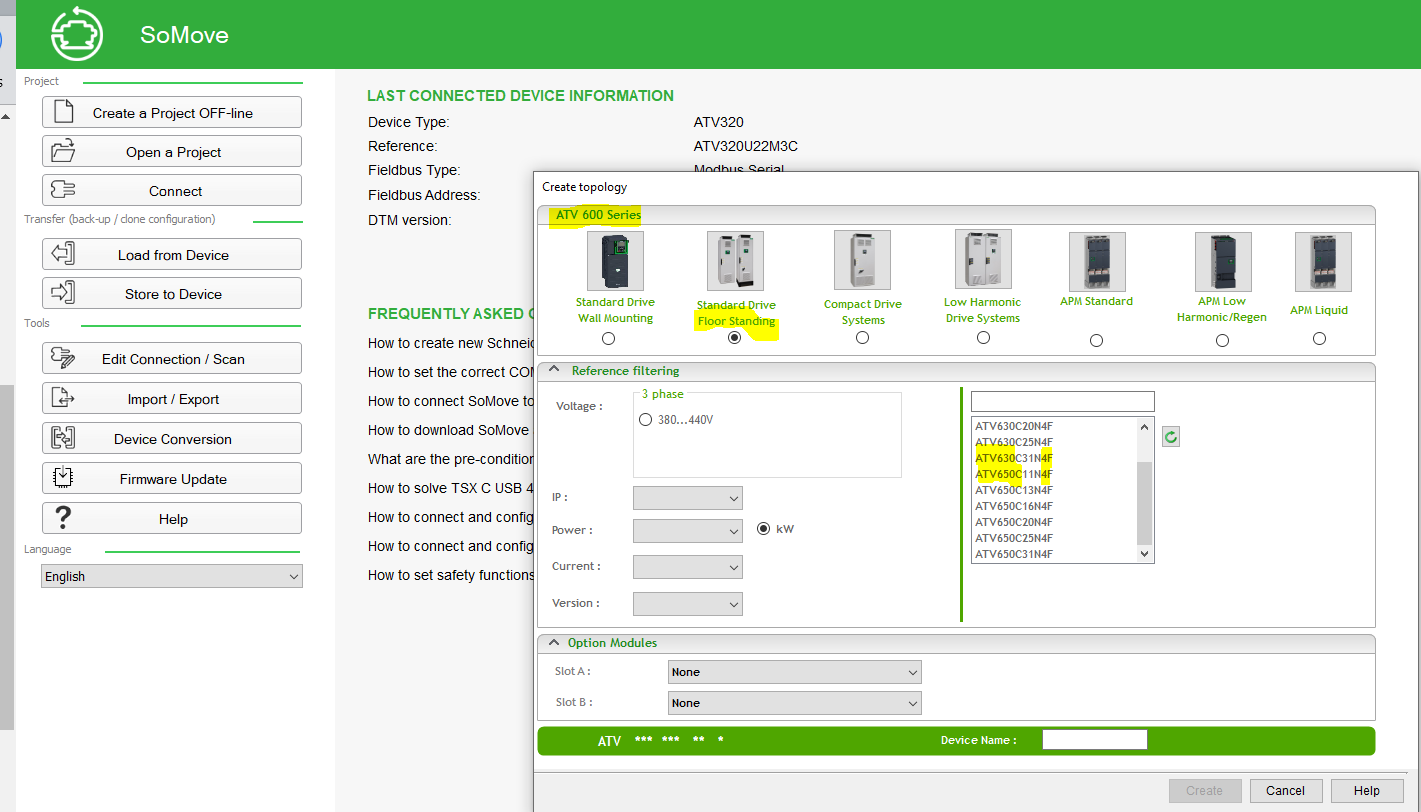
Task: Open the 'How to set safety functions' FAQ link
Action: [450, 575]
